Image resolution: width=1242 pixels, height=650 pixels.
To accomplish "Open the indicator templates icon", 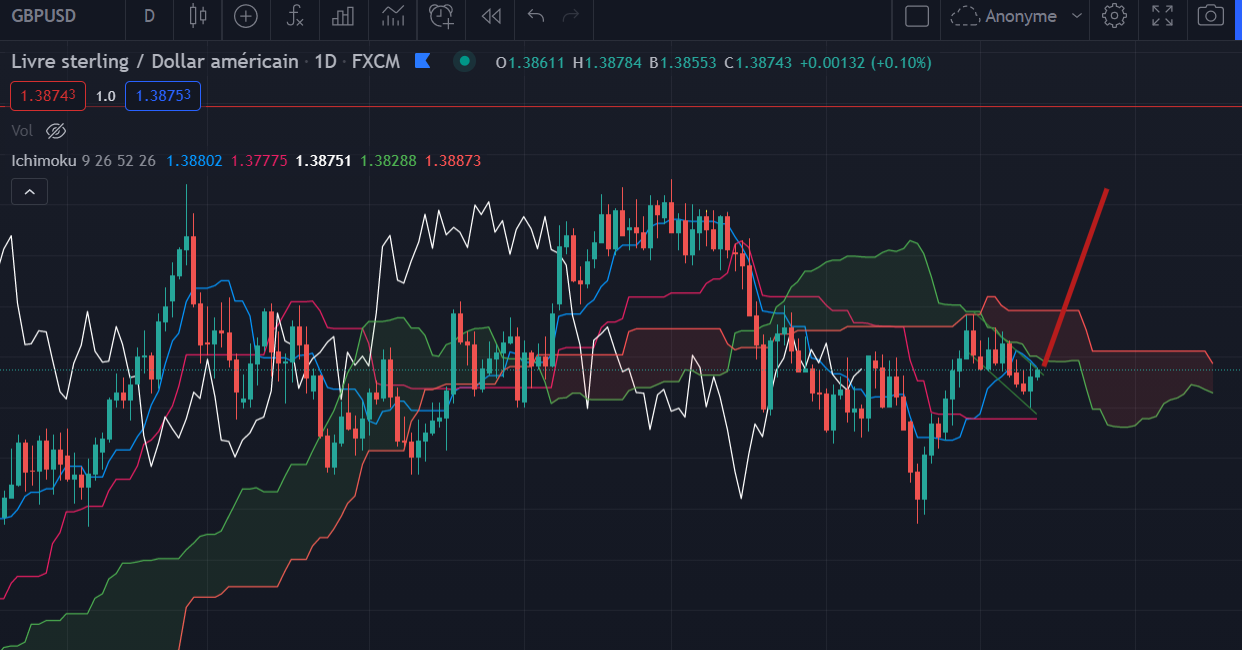I will [392, 16].
